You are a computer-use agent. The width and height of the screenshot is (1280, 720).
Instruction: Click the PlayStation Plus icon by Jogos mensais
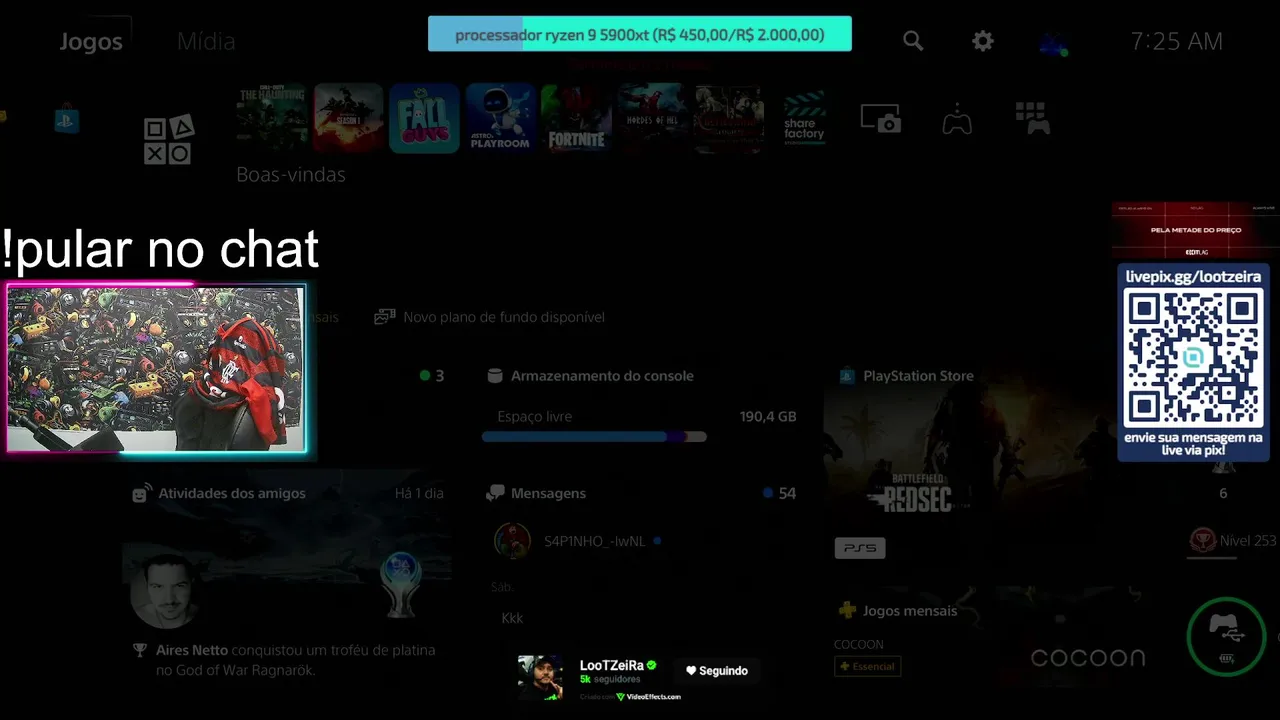pyautogui.click(x=847, y=610)
